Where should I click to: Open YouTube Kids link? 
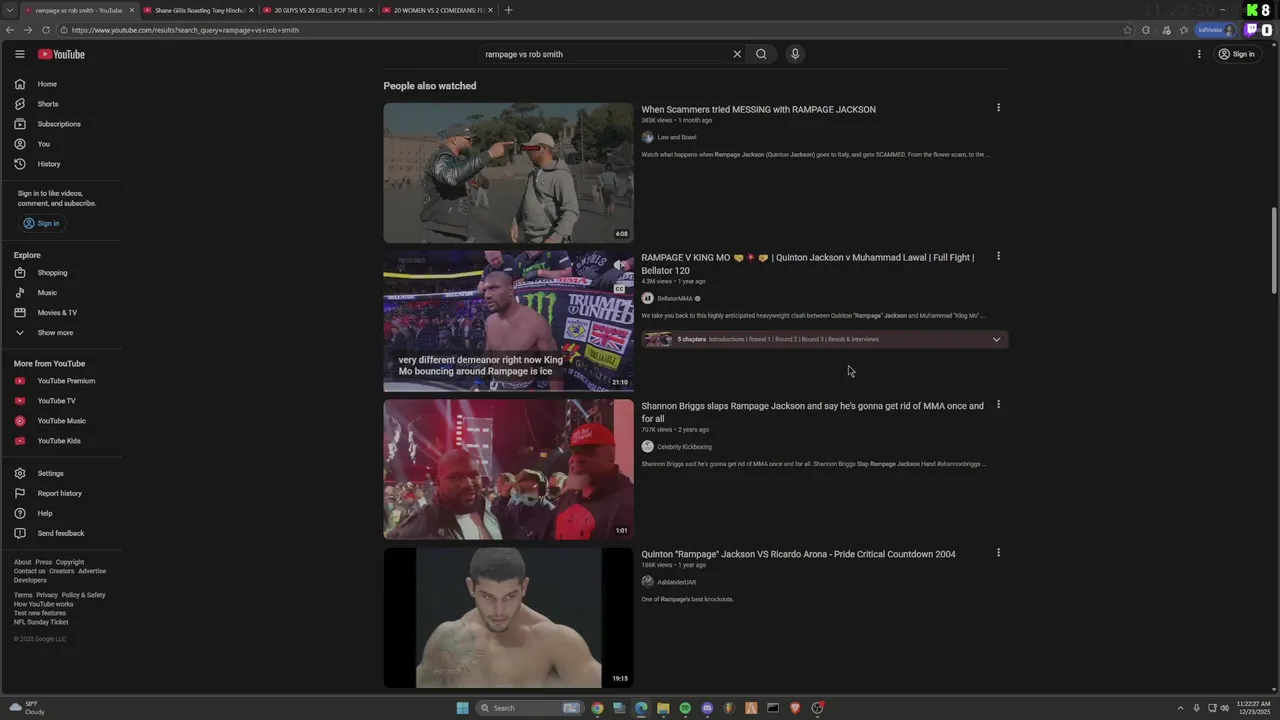tap(59, 441)
